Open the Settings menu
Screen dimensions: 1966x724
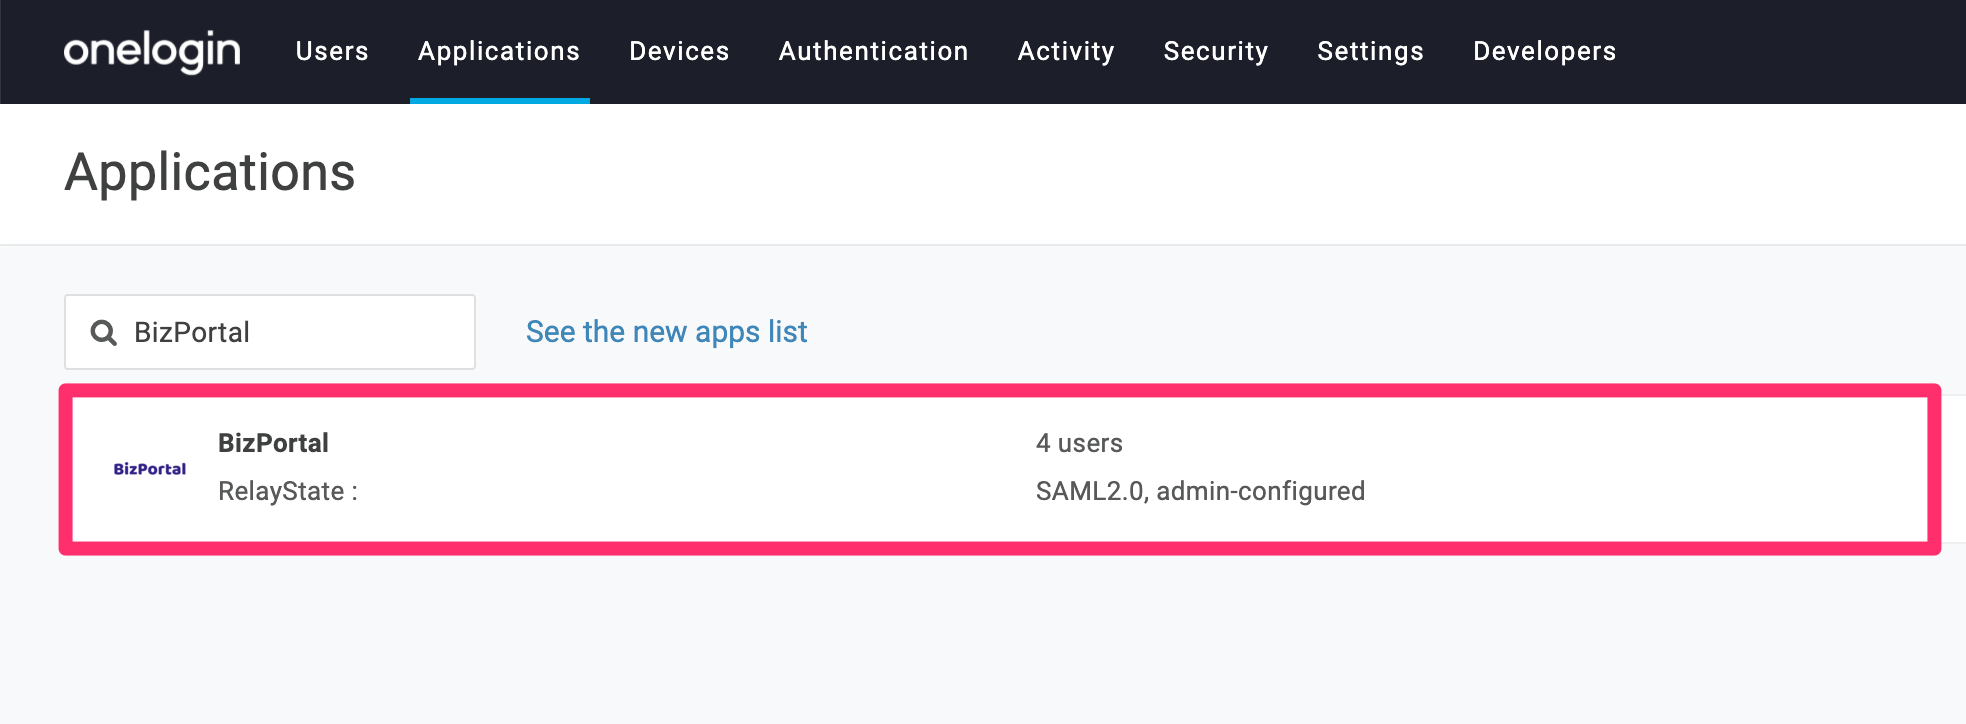(x=1370, y=51)
